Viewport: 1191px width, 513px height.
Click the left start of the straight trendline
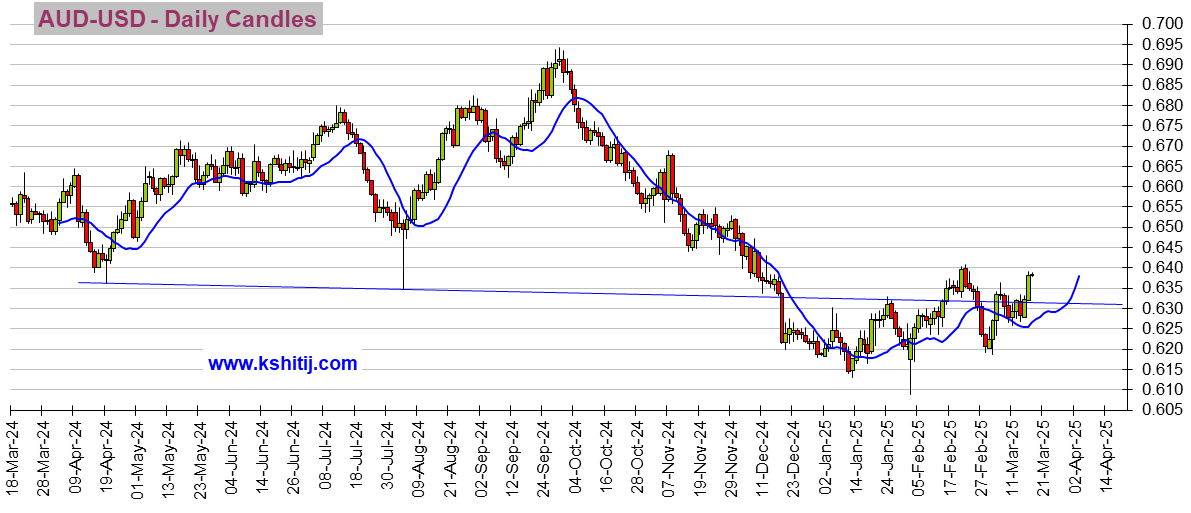(79, 283)
